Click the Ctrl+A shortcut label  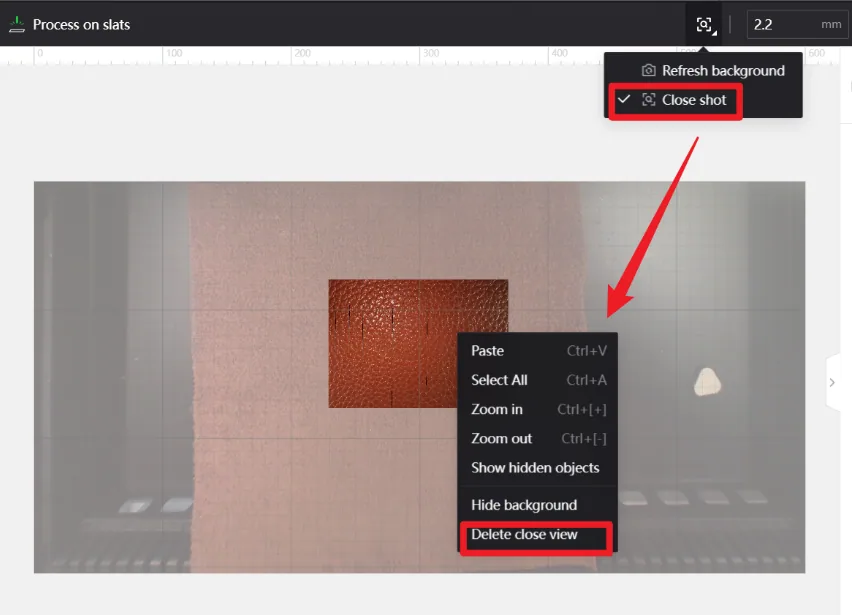[587, 380]
